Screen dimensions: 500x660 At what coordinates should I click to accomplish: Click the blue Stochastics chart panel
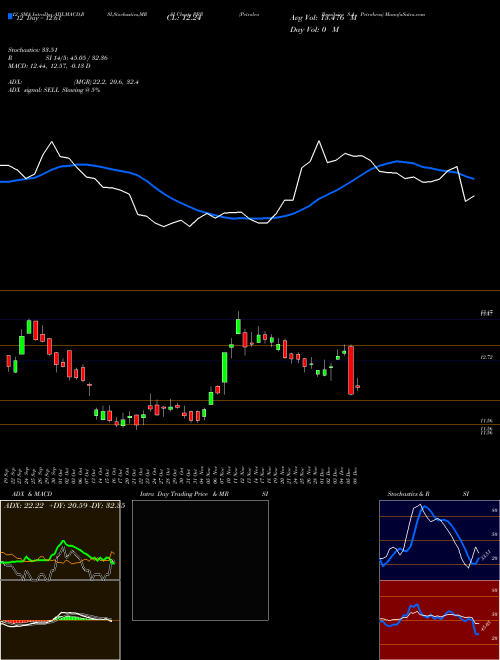439,540
